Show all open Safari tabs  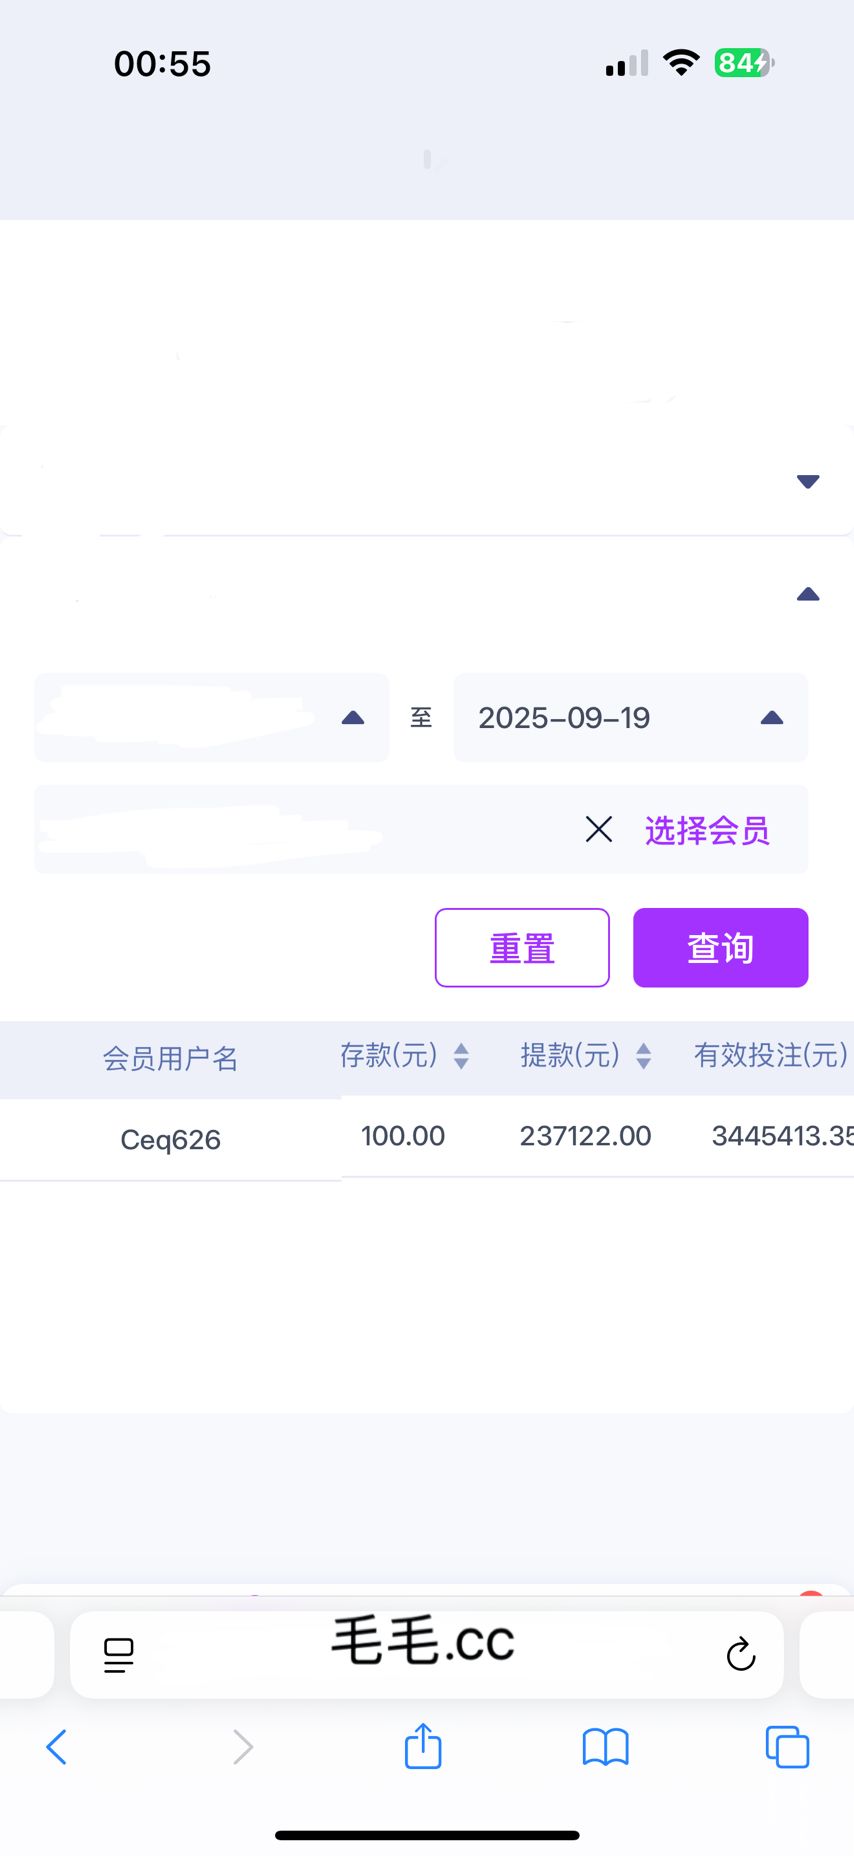click(x=787, y=1747)
